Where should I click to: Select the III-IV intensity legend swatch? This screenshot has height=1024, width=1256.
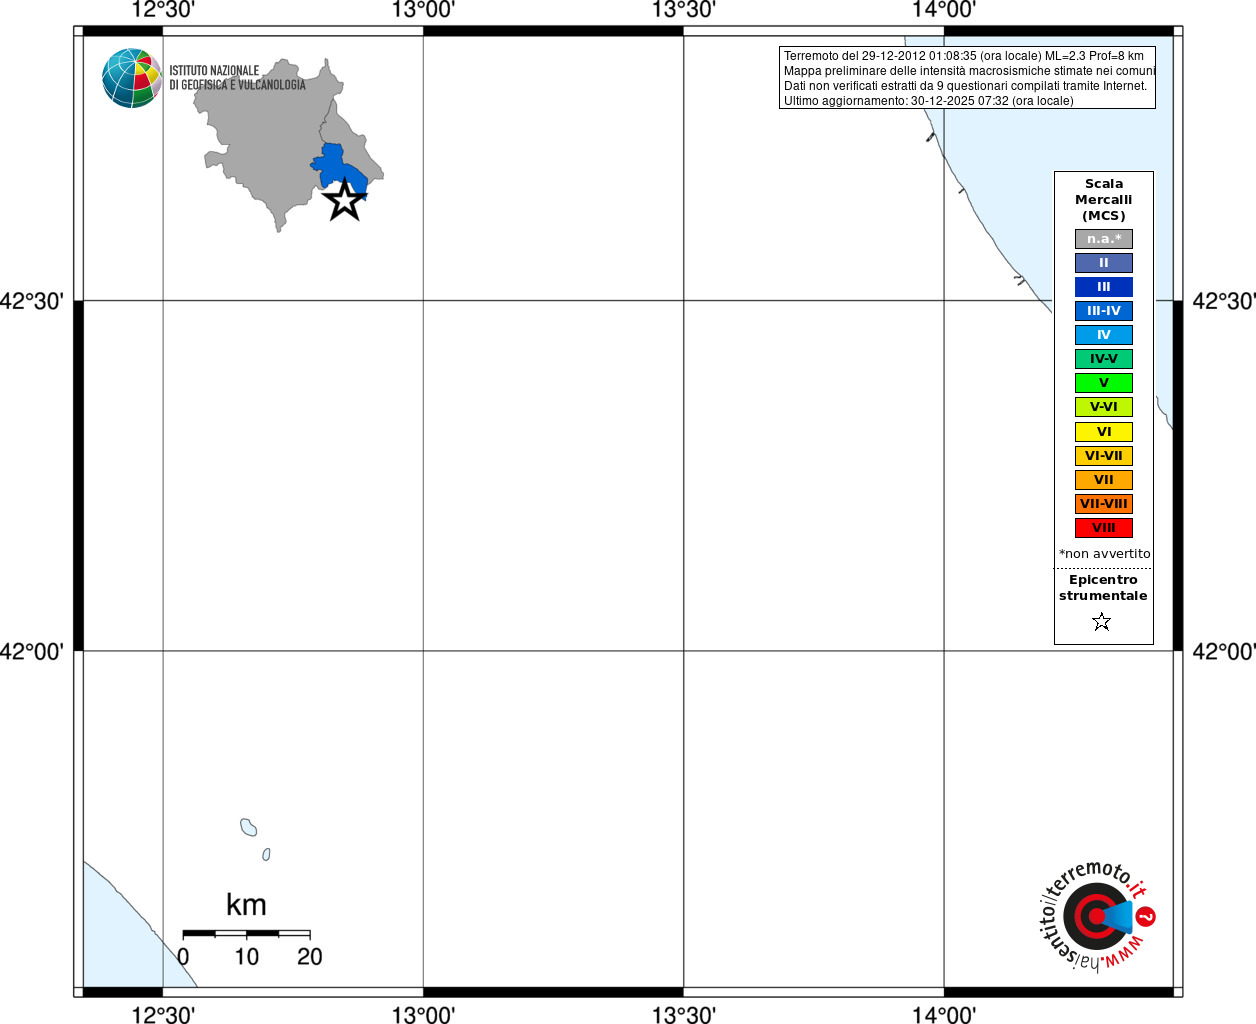pyautogui.click(x=1104, y=311)
